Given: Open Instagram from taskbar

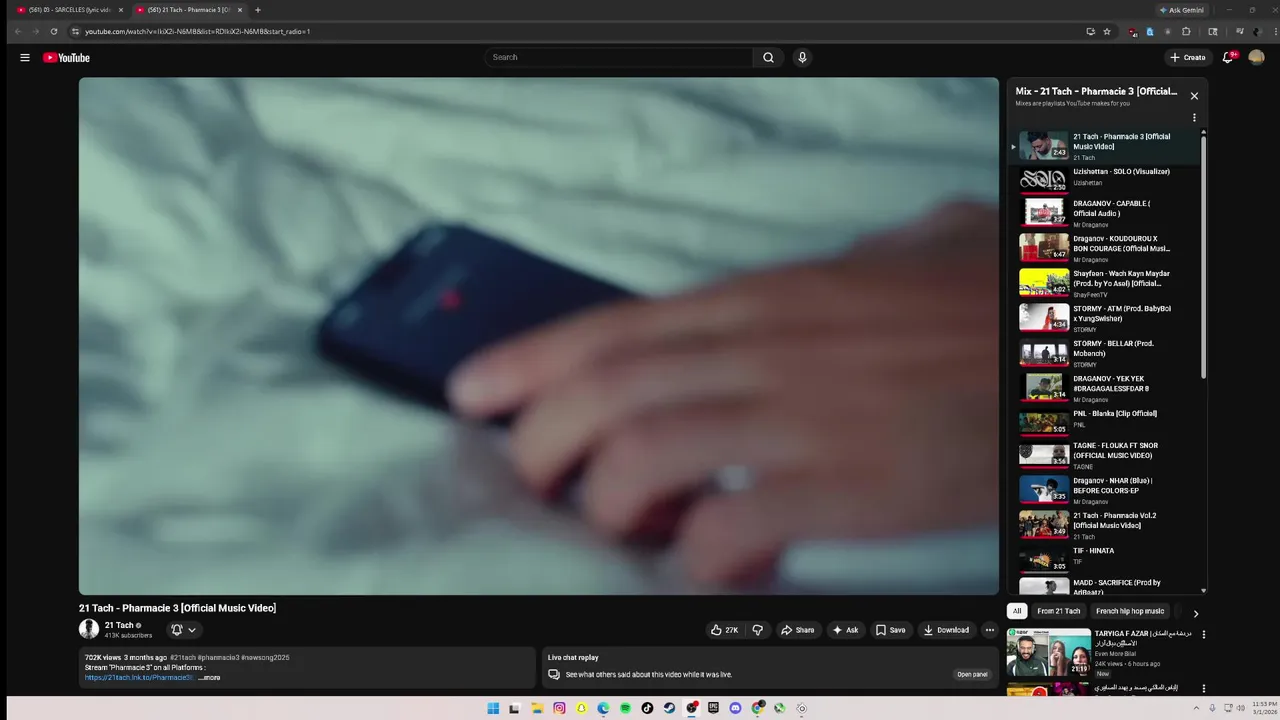Looking at the screenshot, I should (559, 708).
